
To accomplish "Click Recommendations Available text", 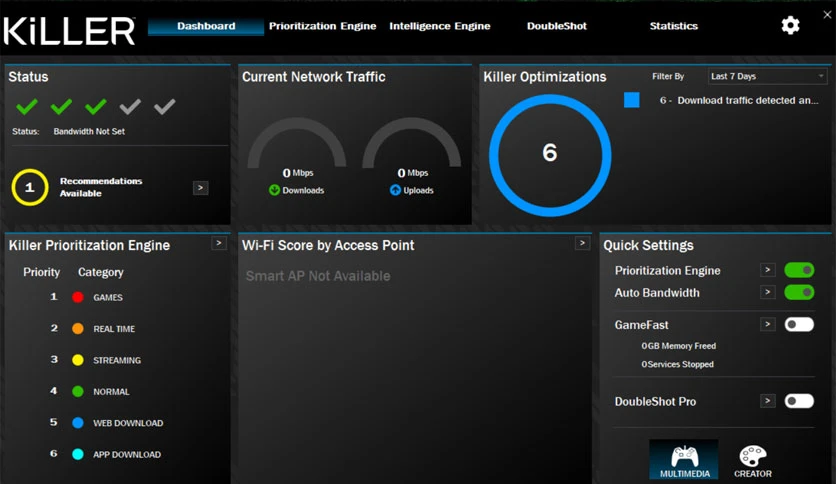I will (101, 187).
